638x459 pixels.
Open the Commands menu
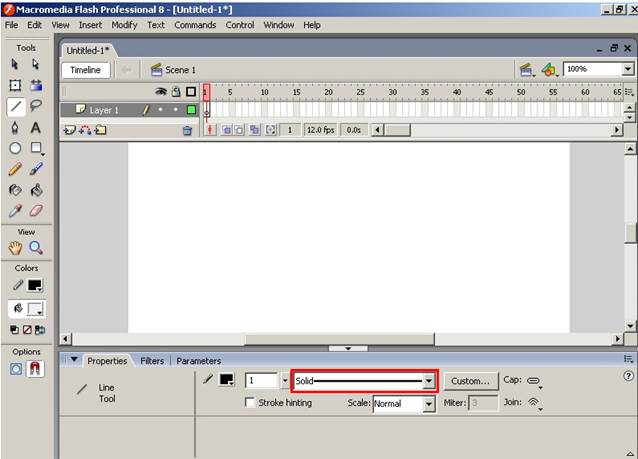tap(195, 25)
